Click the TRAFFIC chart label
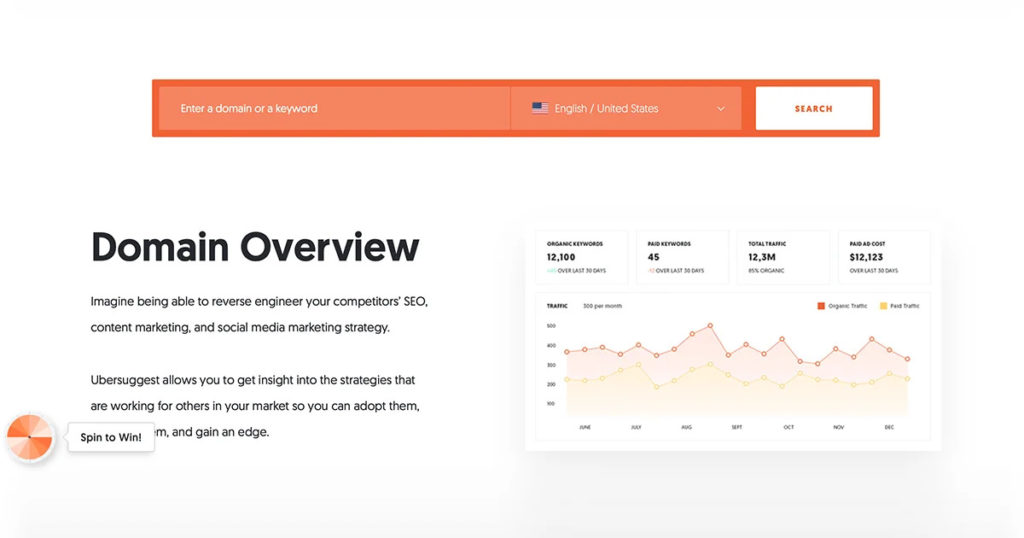The height and width of the screenshot is (538, 1024). pyautogui.click(x=557, y=306)
